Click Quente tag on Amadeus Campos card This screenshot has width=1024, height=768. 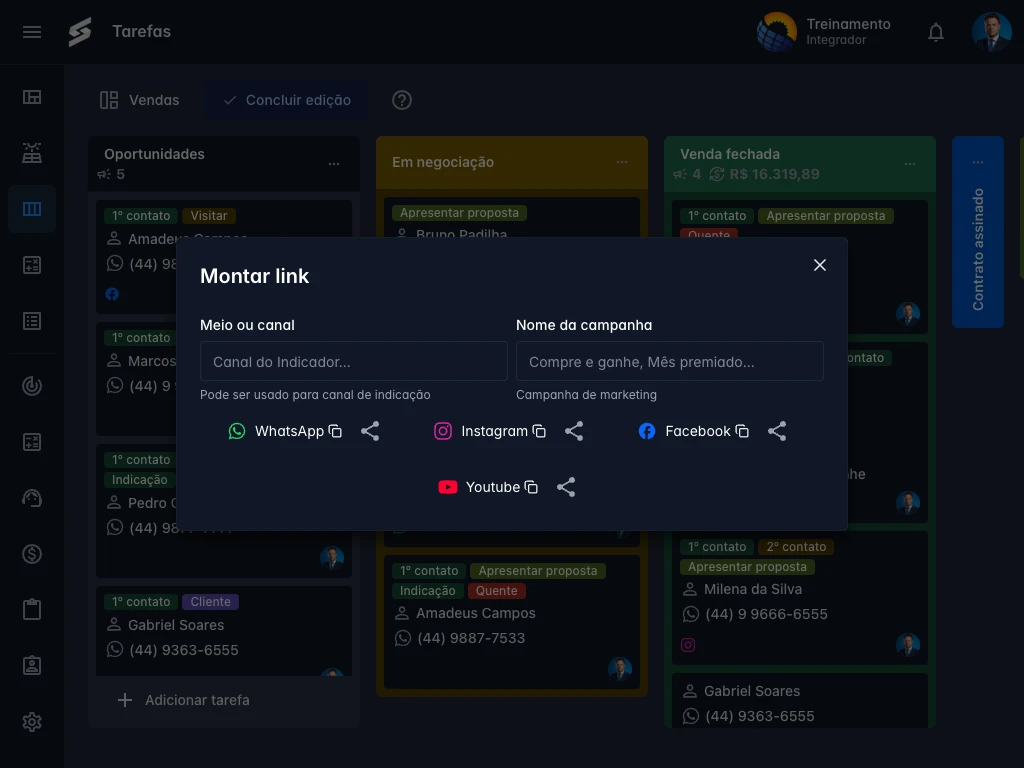click(x=496, y=590)
